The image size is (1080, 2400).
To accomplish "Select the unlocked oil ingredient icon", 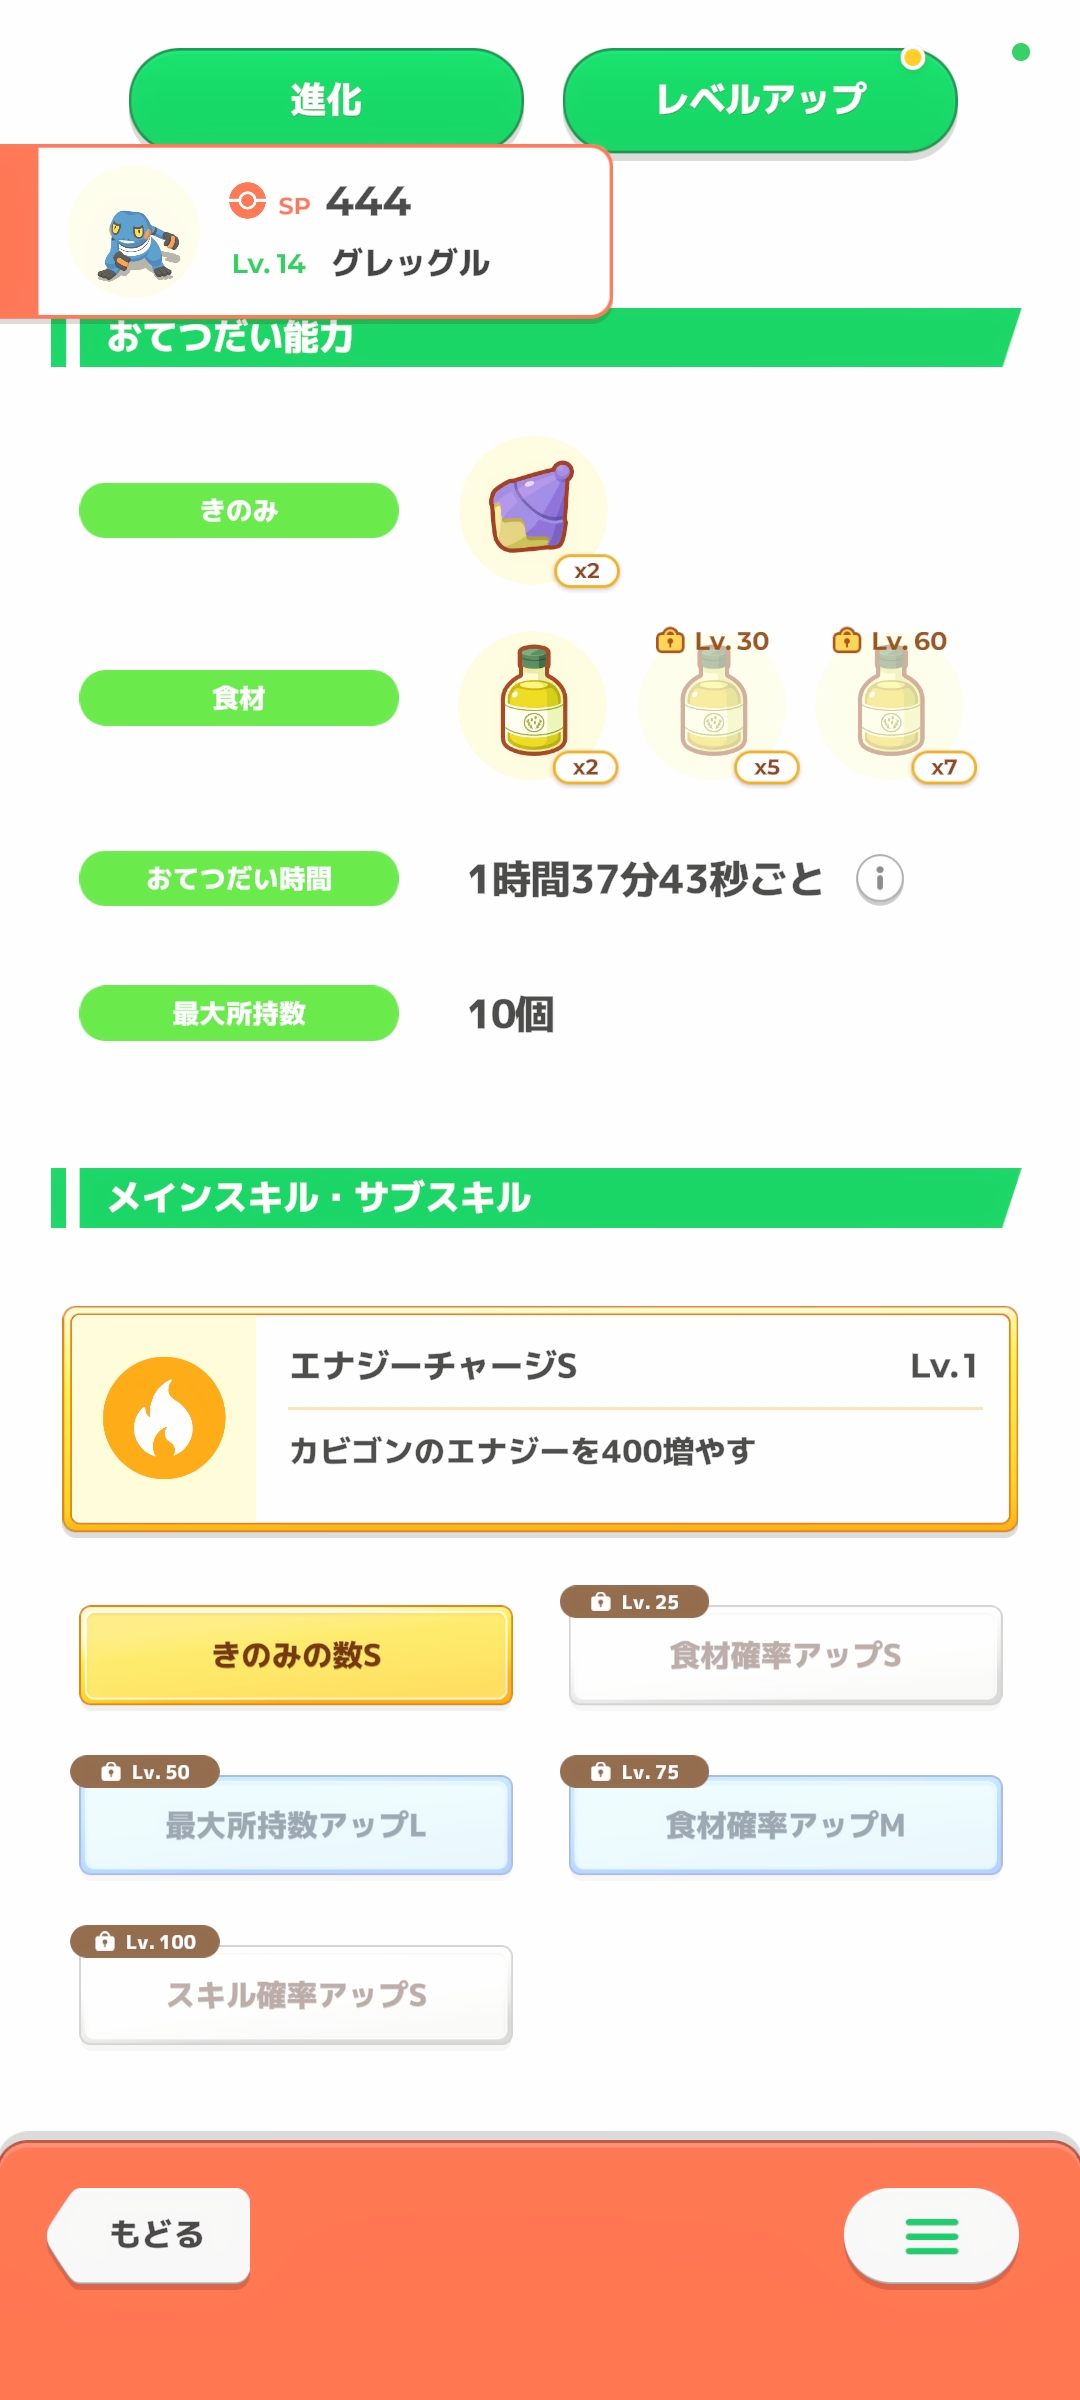I will tap(533, 703).
